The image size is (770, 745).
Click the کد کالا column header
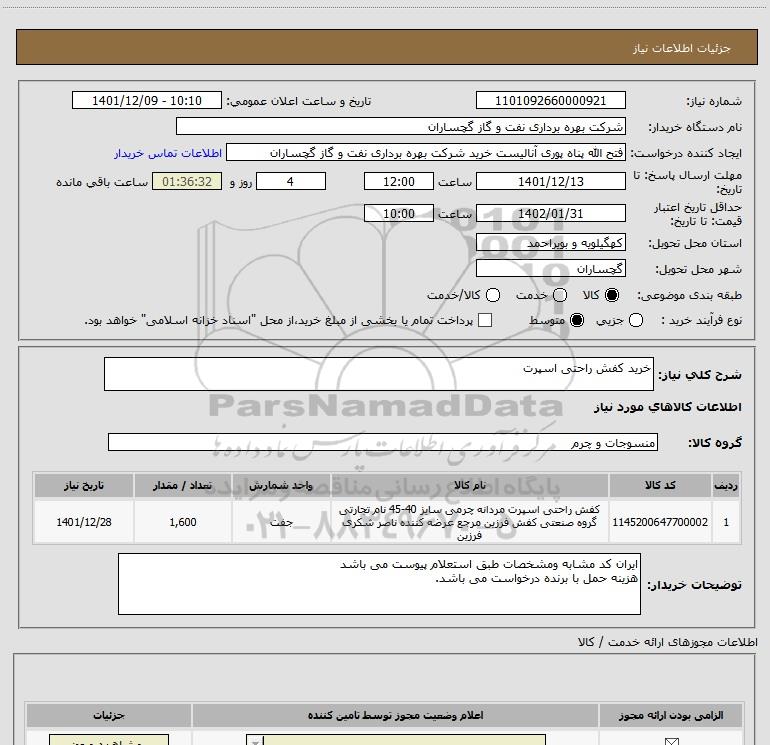click(660, 485)
